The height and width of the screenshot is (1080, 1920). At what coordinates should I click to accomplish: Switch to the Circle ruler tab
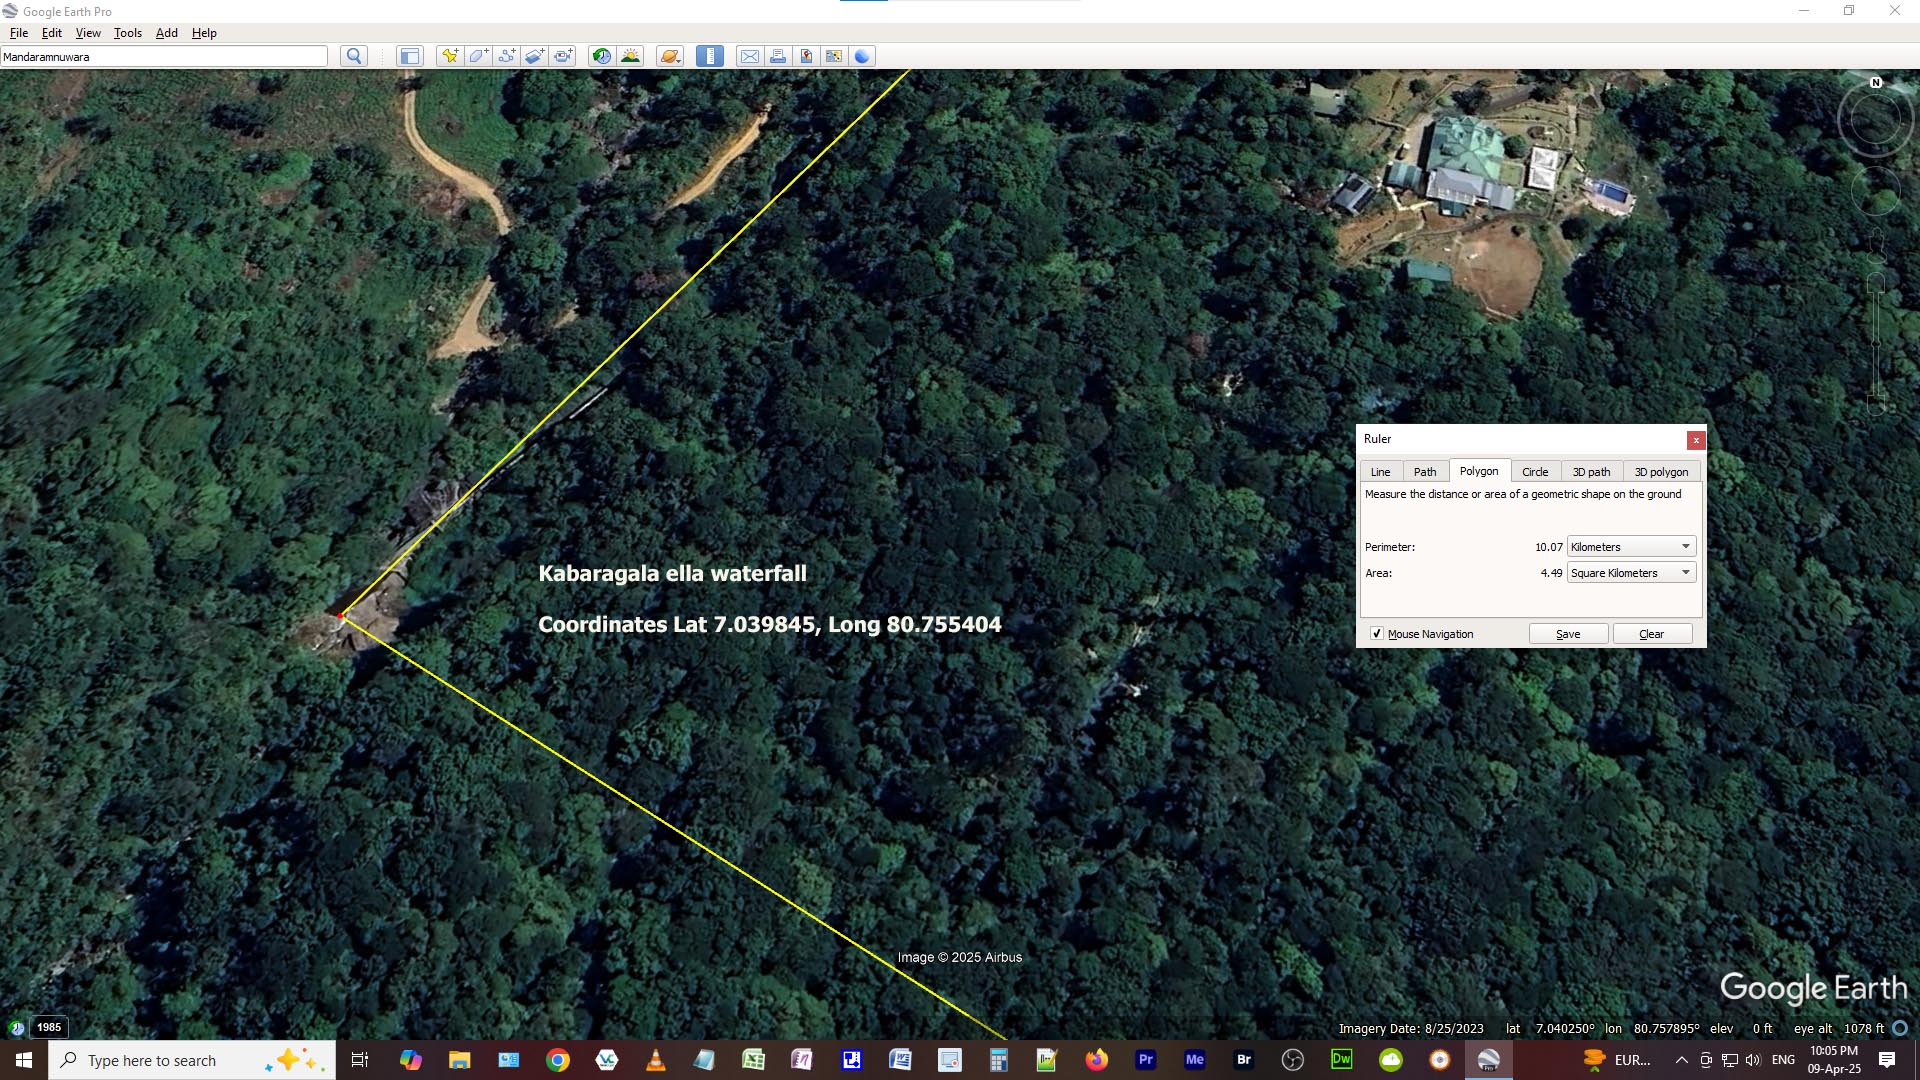1534,472
